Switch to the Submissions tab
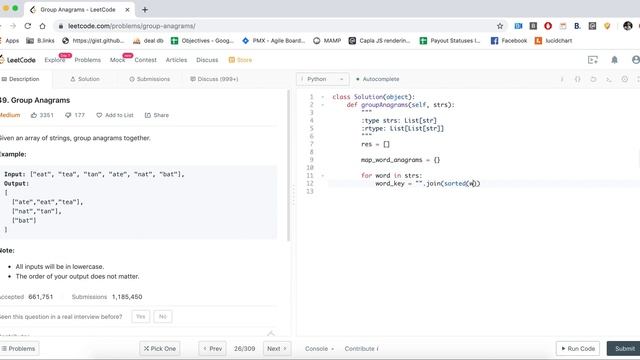 (149, 79)
